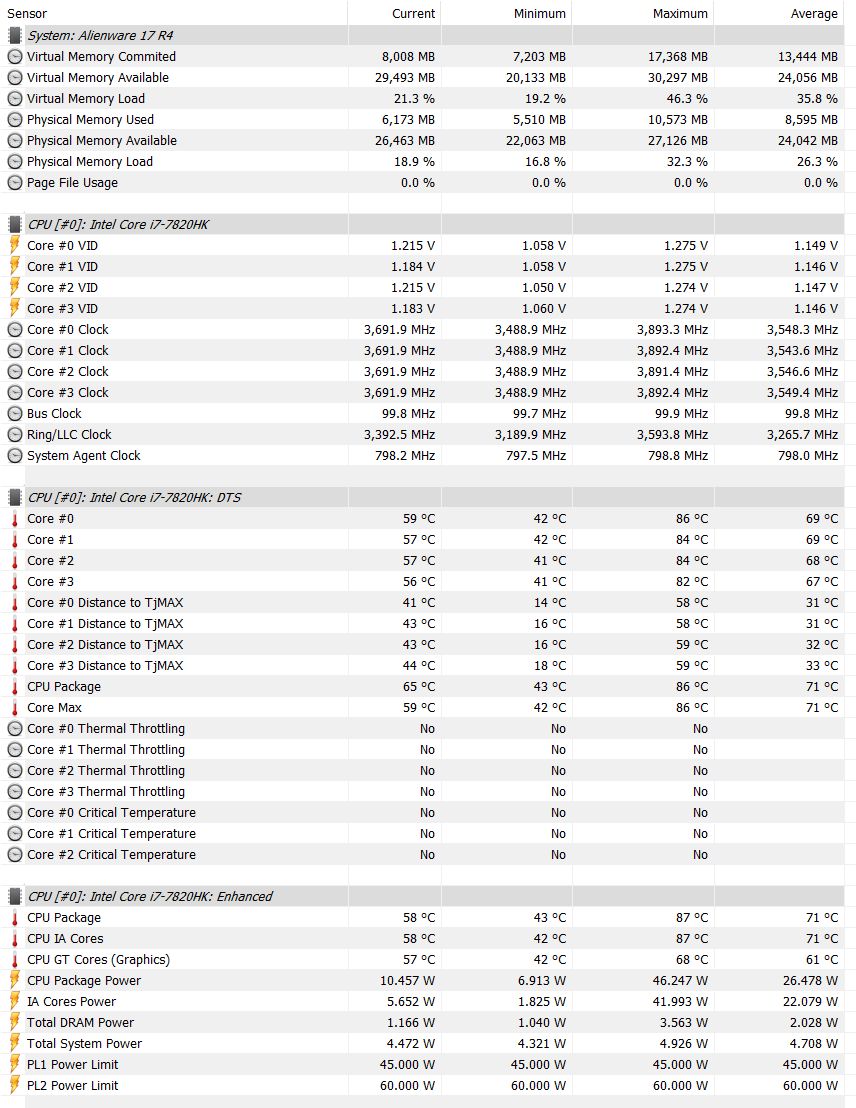Click the icon beside Core #3 Thermal Throttling
Viewport: 856px width, 1108px height.
coord(14,792)
